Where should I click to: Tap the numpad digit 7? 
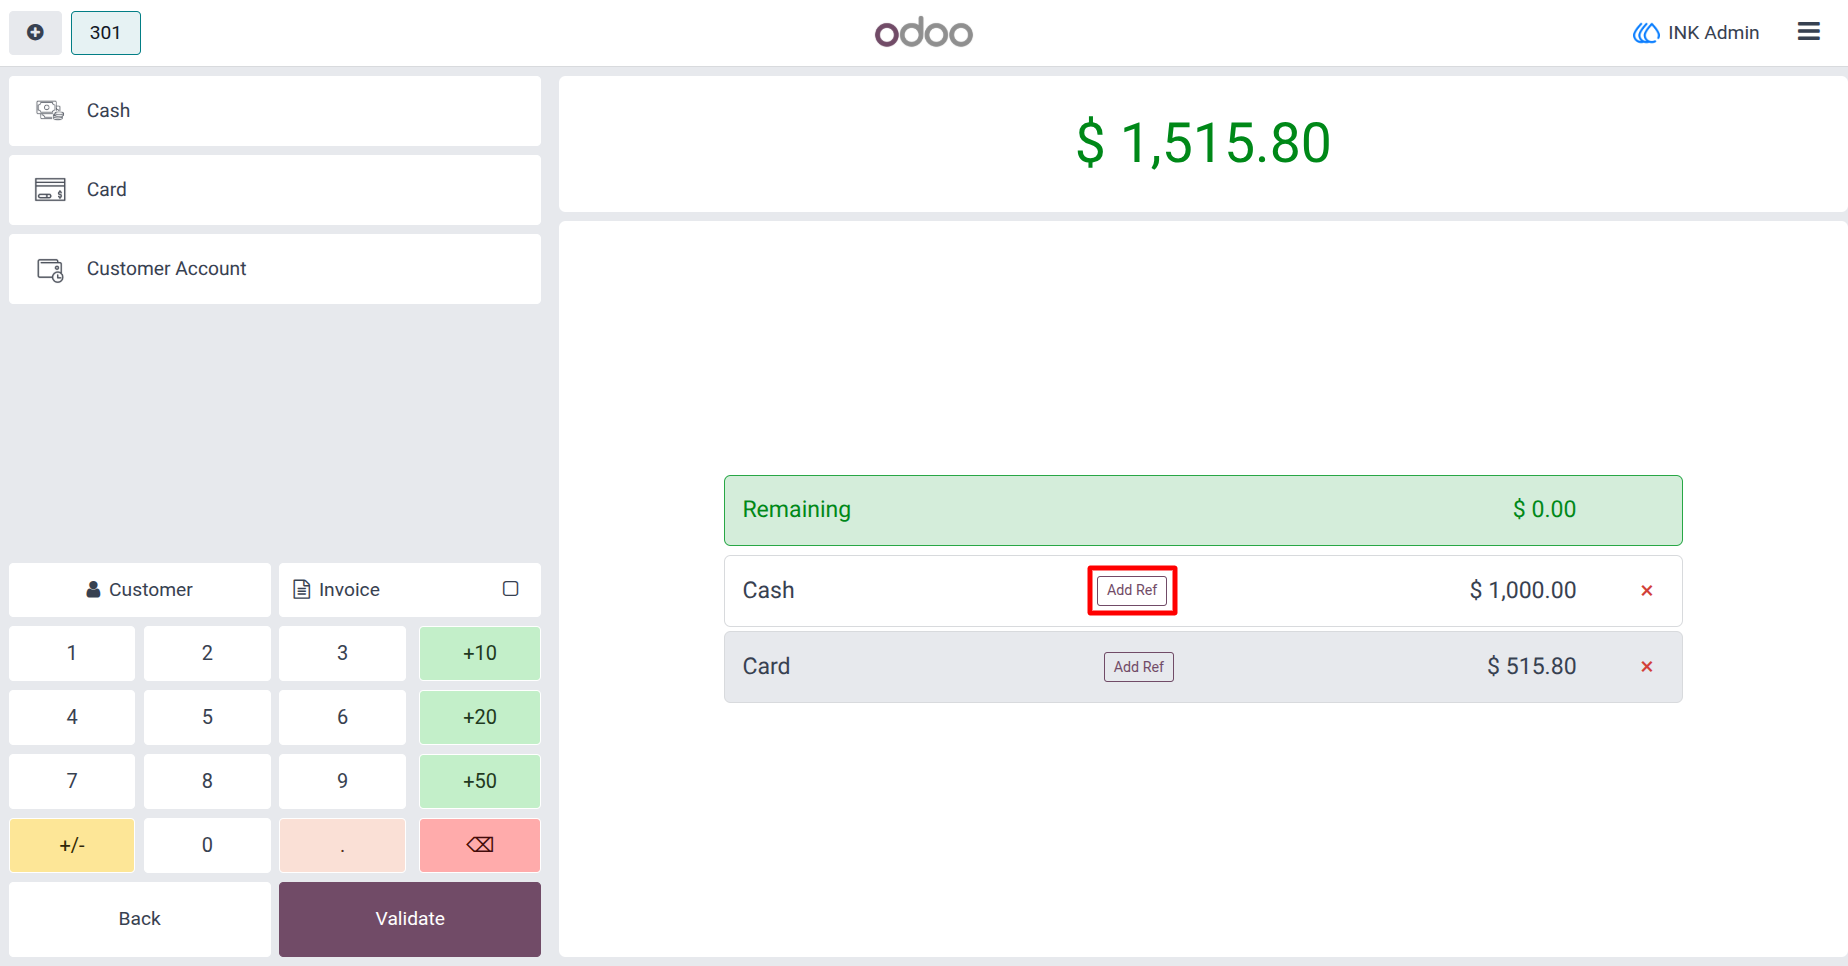tap(72, 781)
